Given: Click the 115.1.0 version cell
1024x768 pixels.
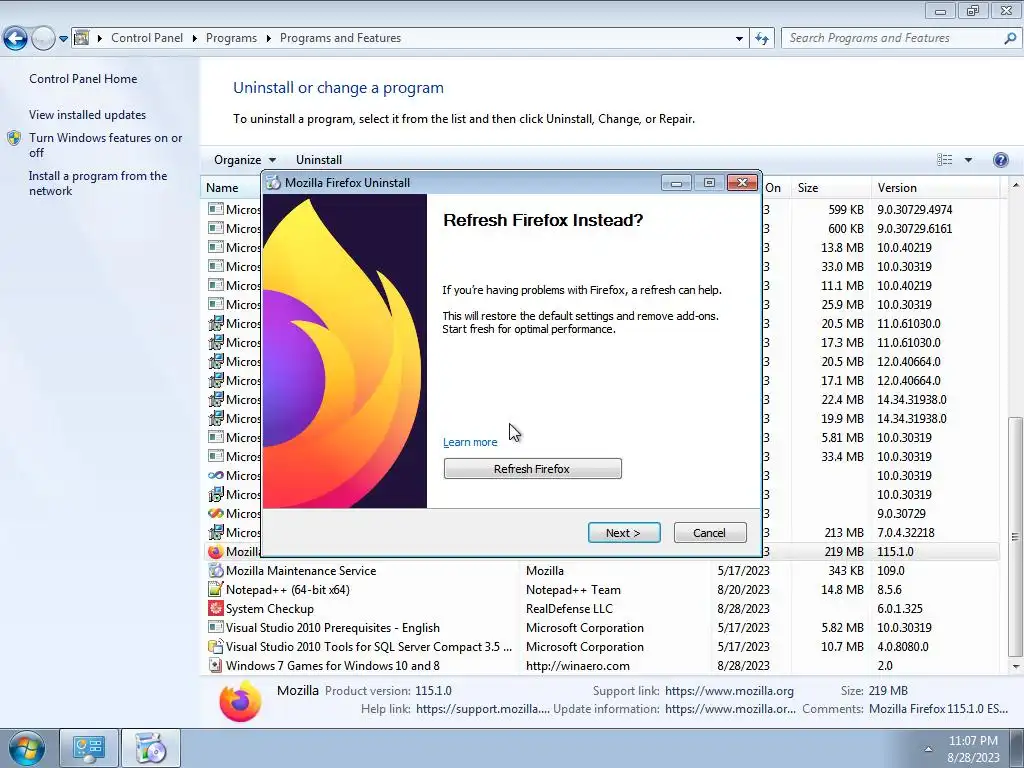Looking at the screenshot, I should (895, 551).
